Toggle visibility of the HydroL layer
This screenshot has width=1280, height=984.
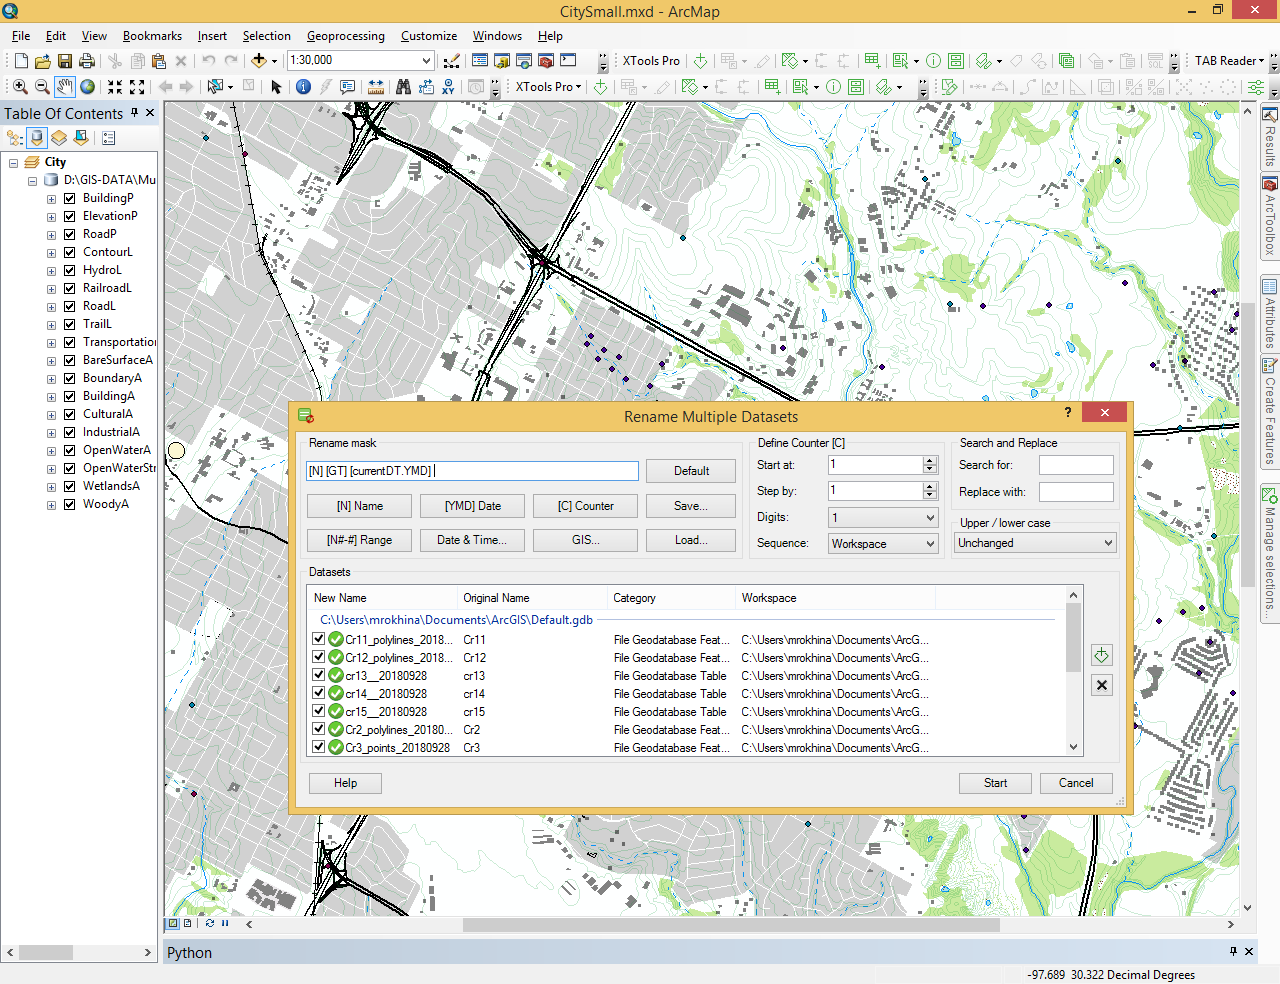pyautogui.click(x=70, y=270)
